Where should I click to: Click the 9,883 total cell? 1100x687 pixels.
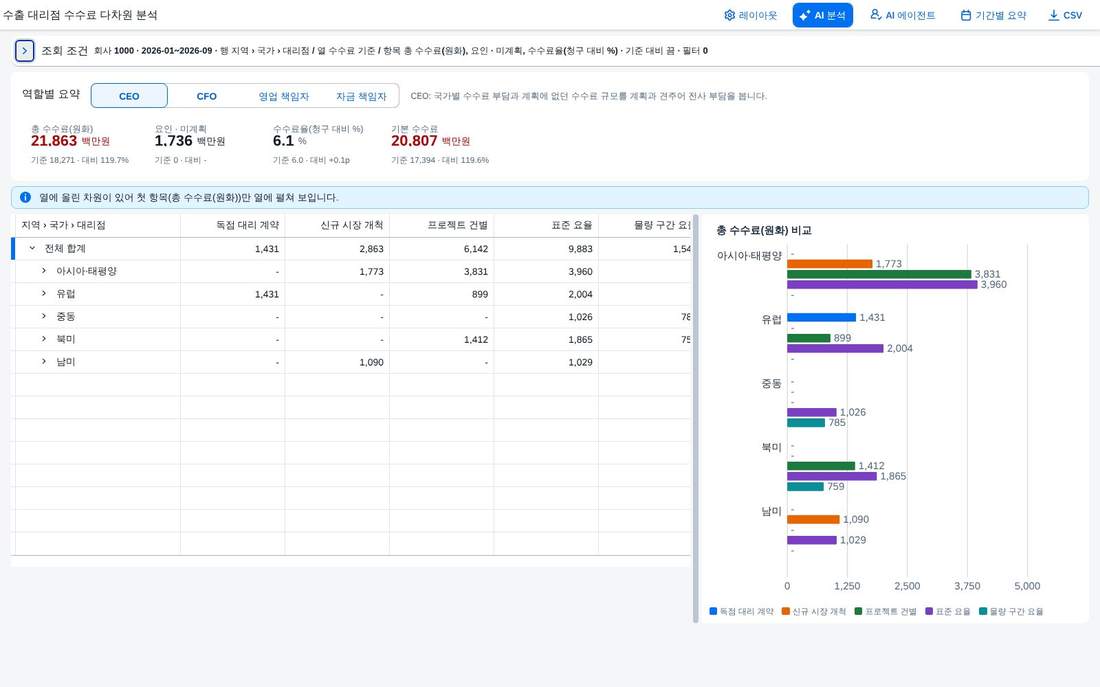(546, 248)
